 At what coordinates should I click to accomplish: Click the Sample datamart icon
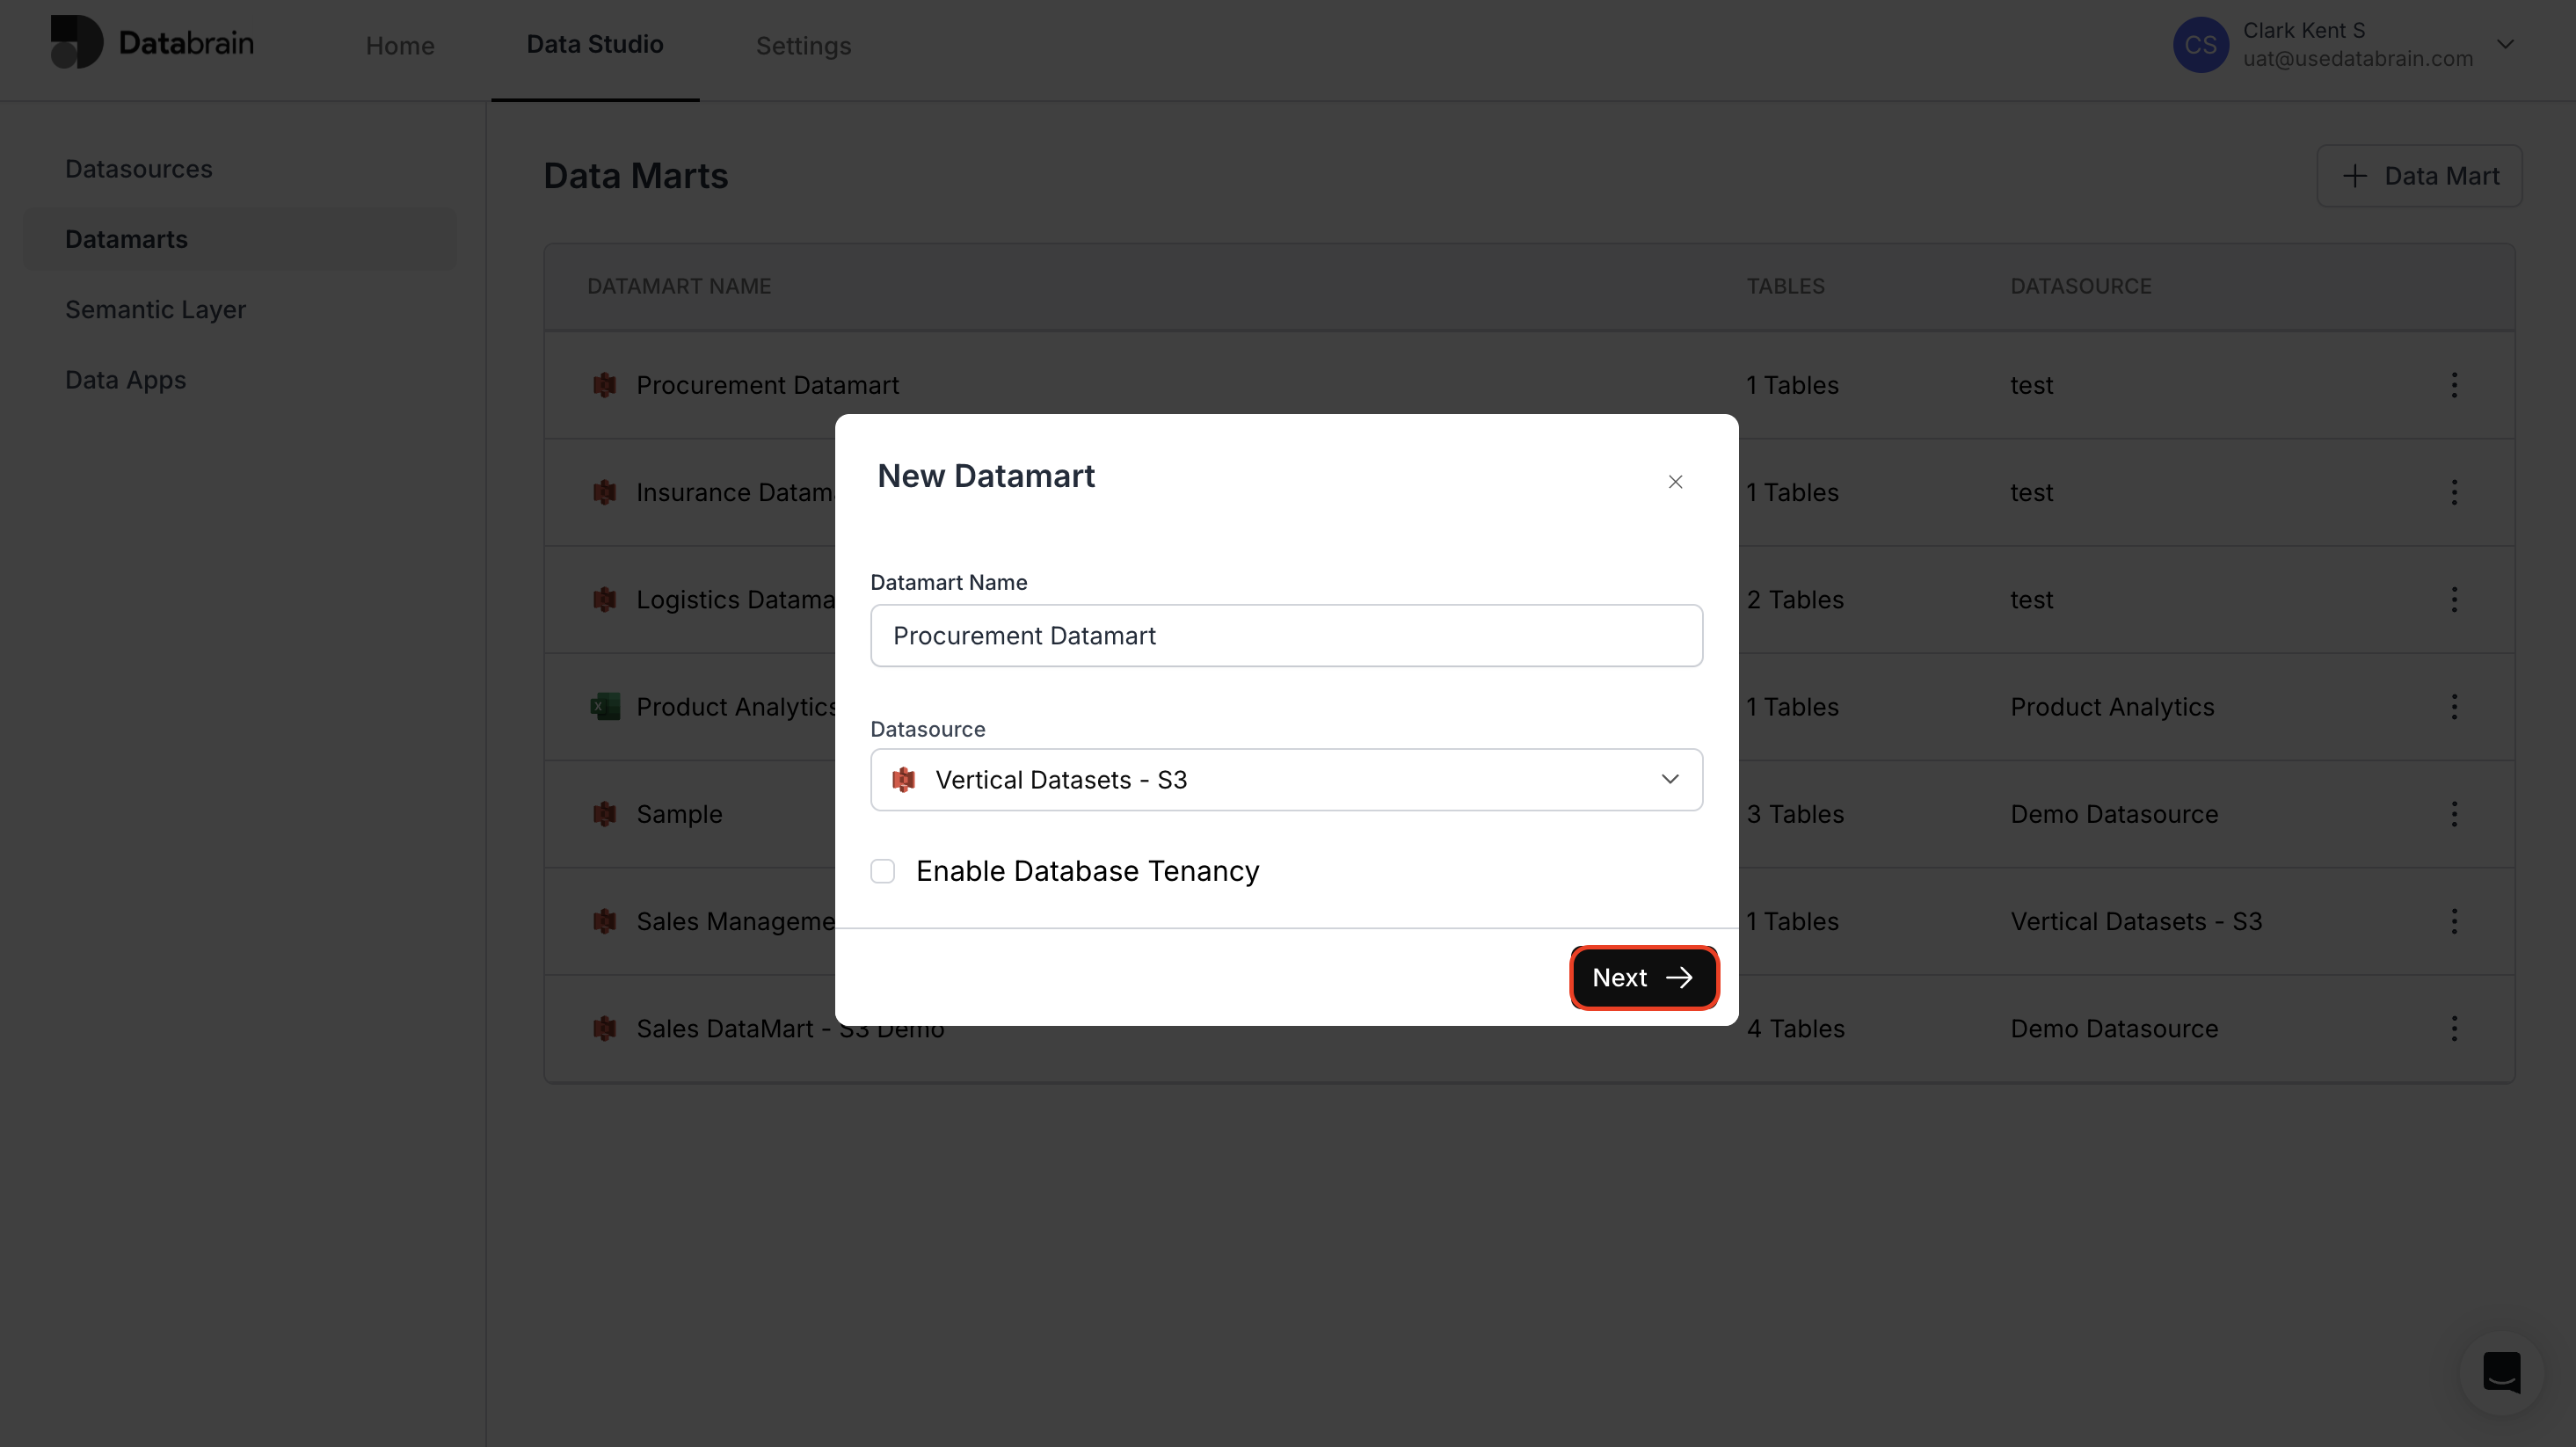[x=604, y=814]
